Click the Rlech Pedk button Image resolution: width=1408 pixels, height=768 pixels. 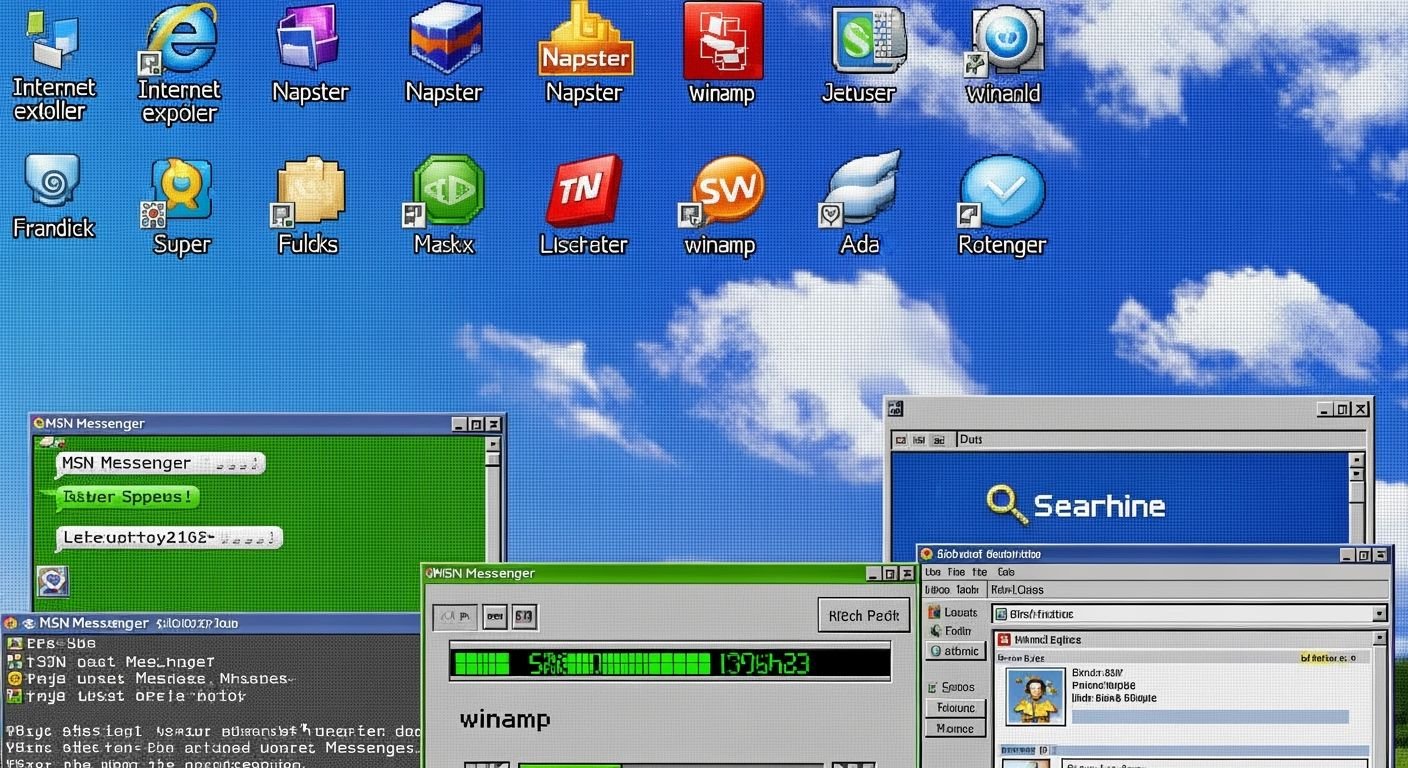tap(864, 615)
